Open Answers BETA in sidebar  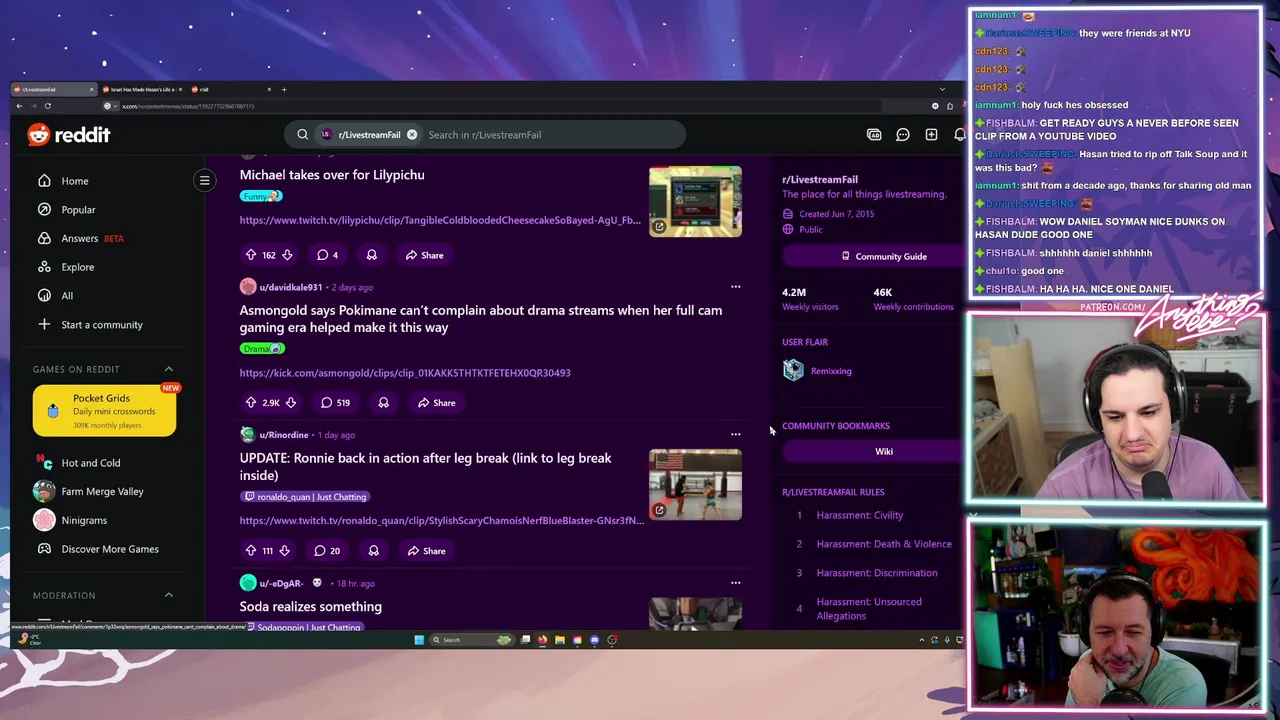[80, 239]
